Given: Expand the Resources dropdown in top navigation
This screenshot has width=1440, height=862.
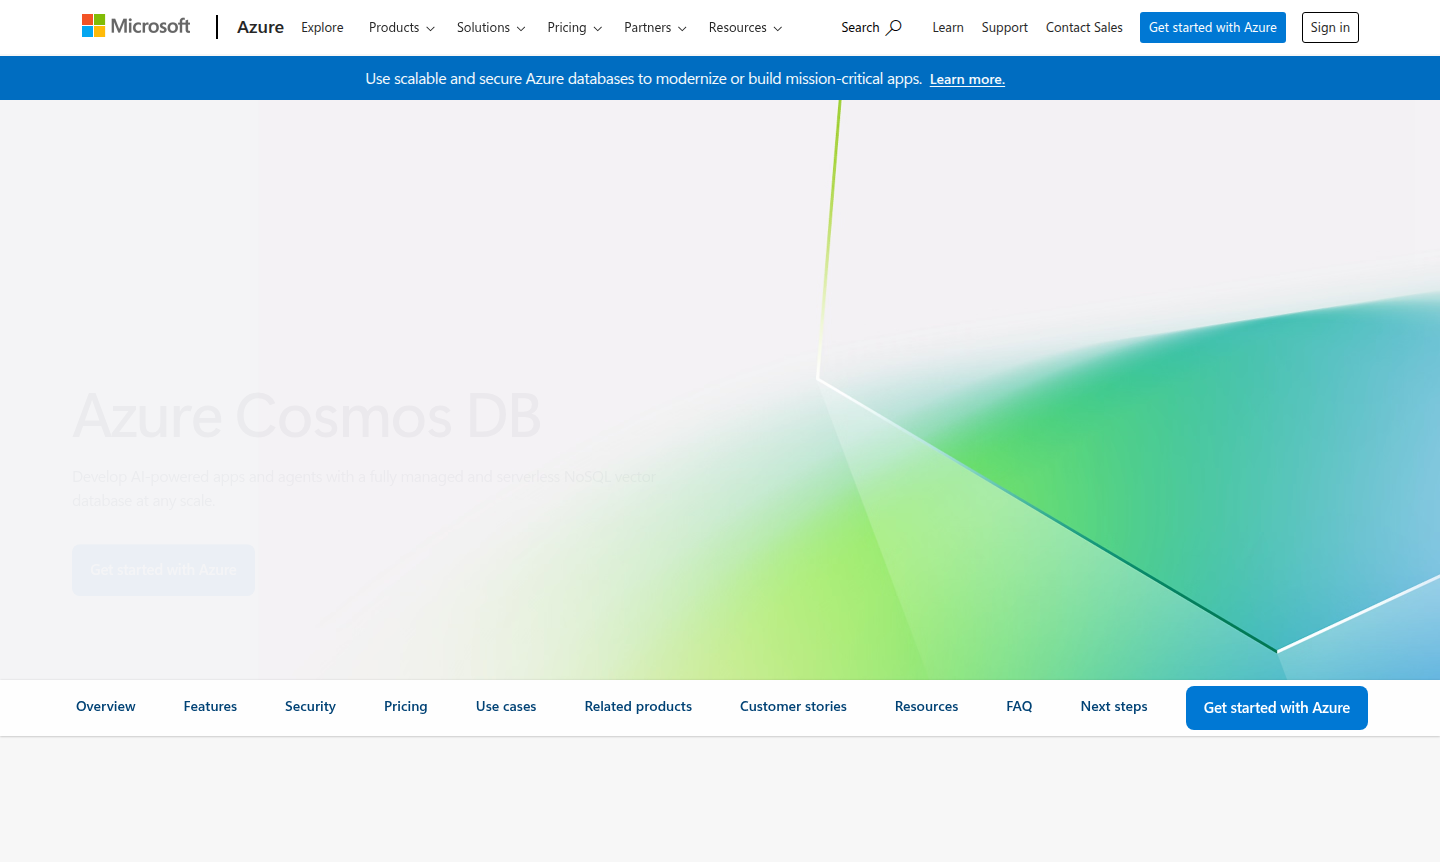Looking at the screenshot, I should pyautogui.click(x=744, y=28).
